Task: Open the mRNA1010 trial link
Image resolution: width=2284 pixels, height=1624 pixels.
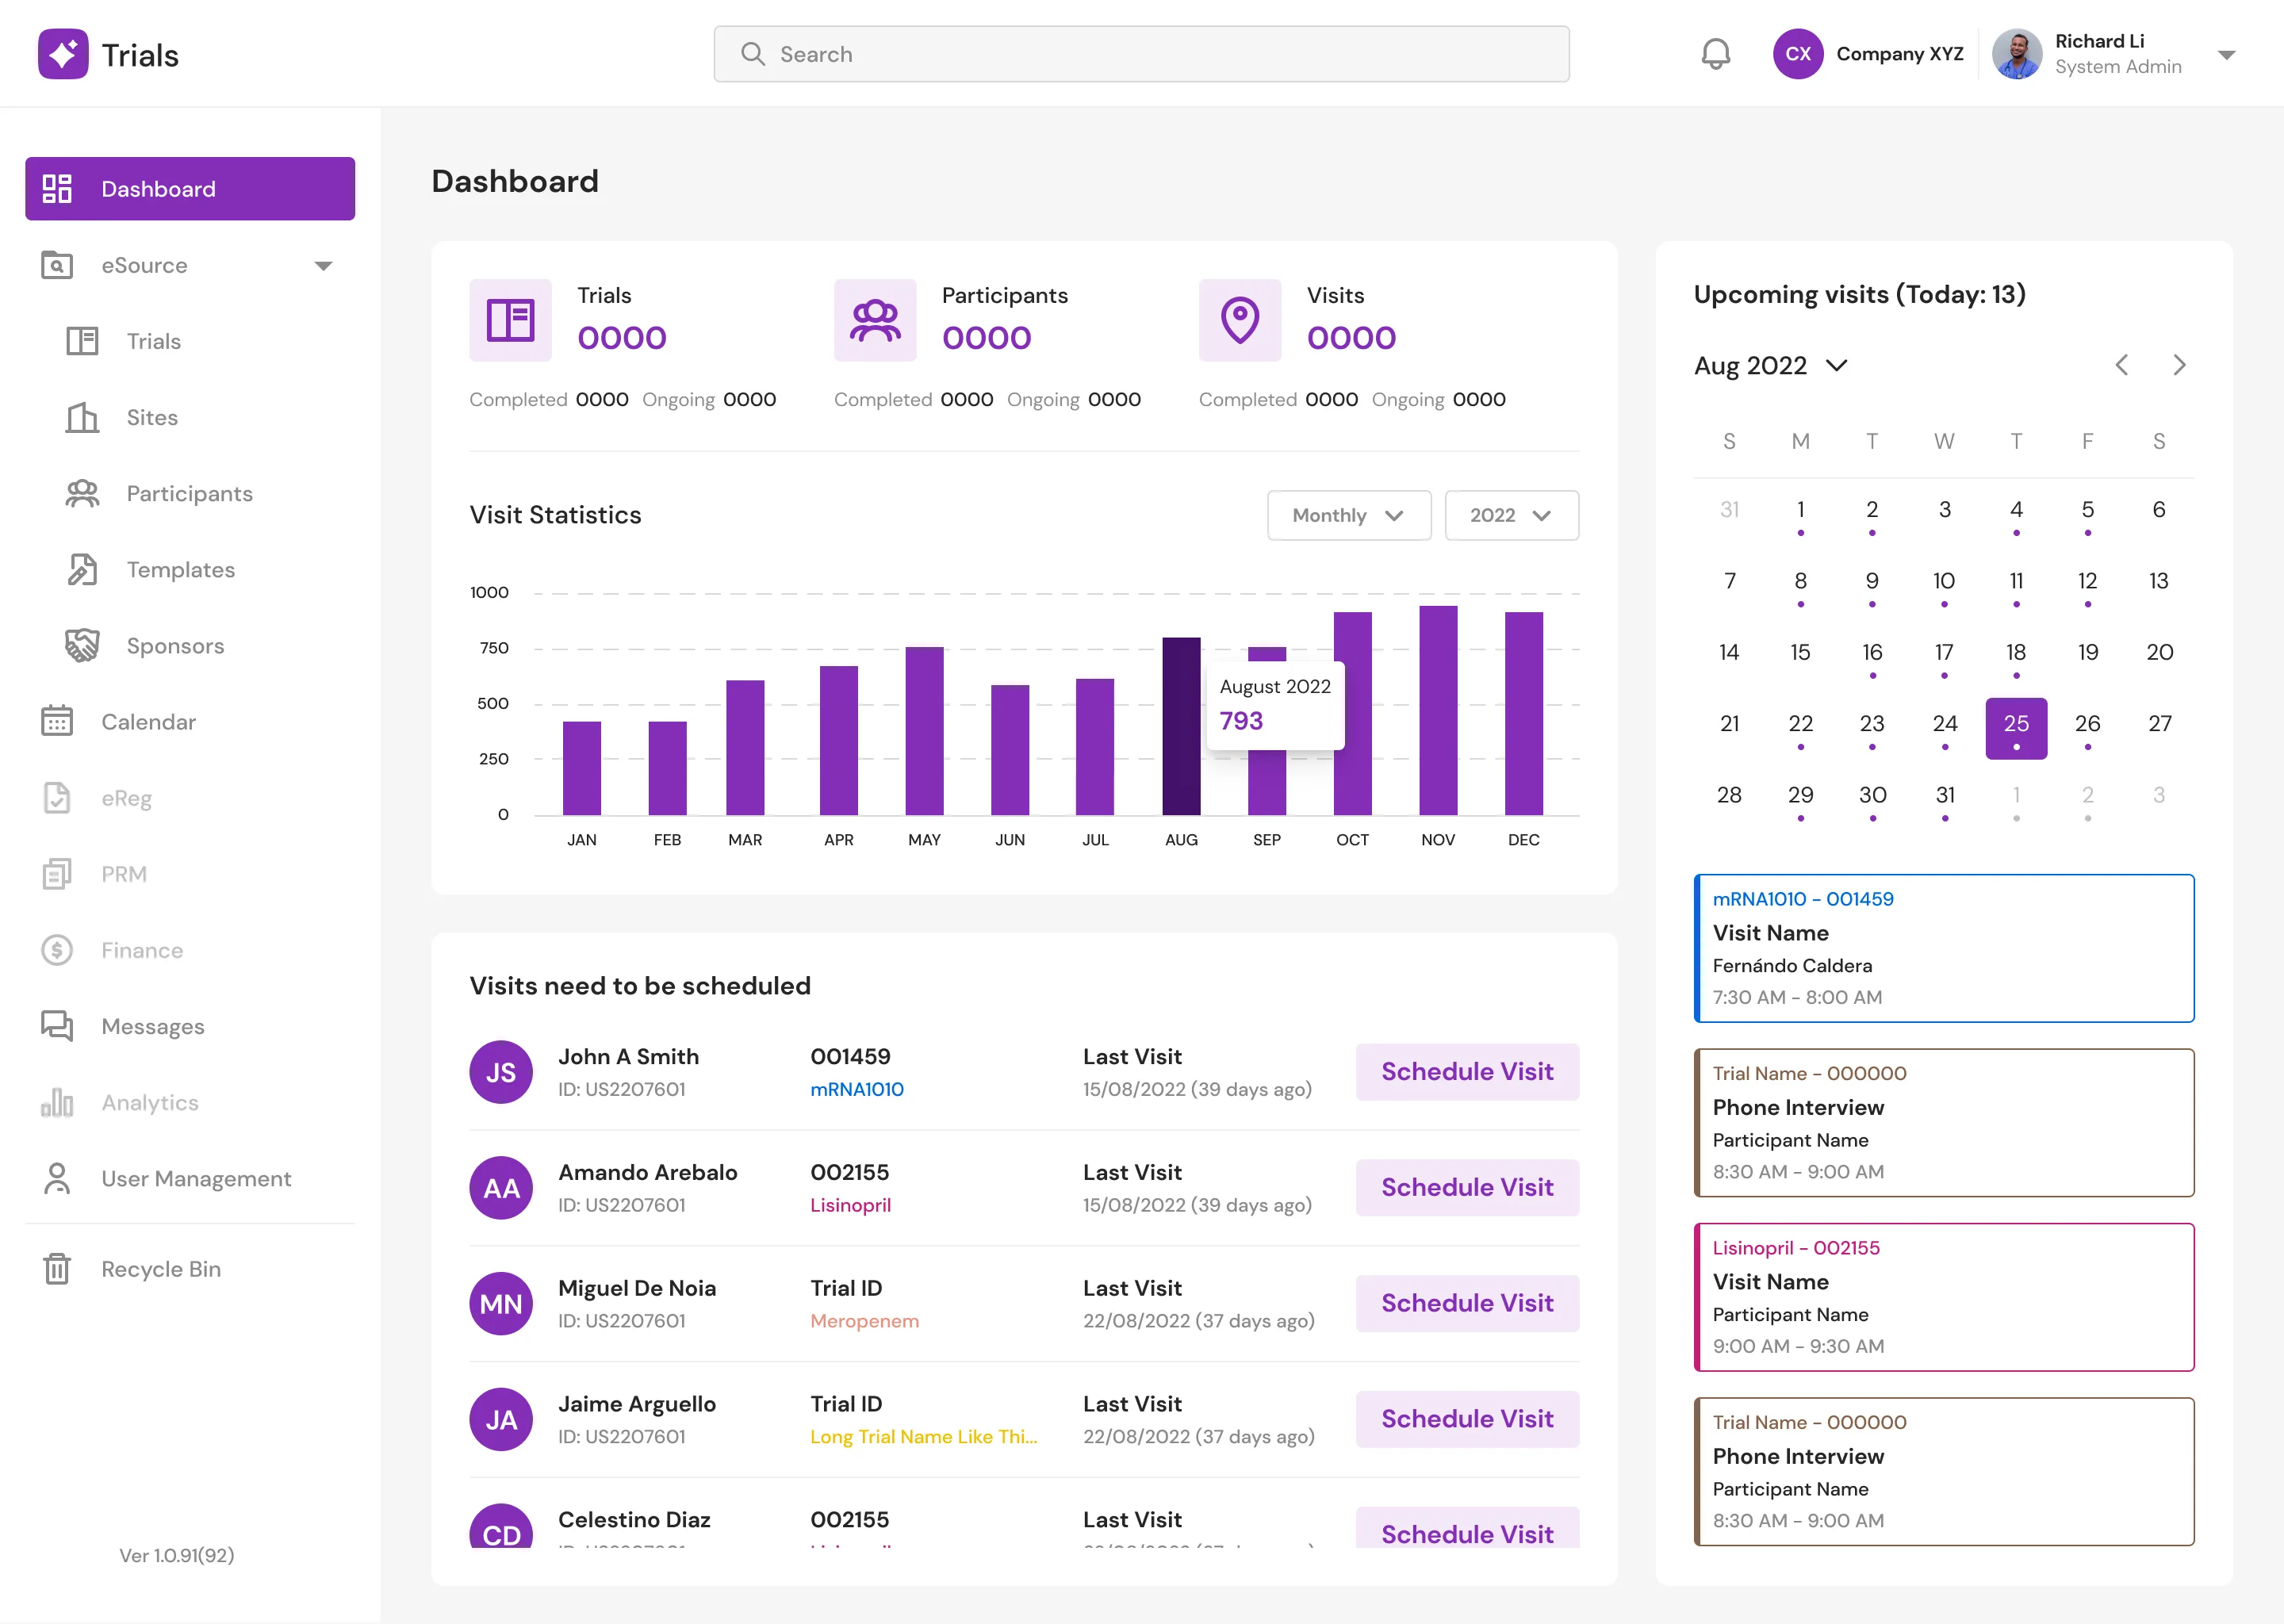Action: coord(856,1089)
